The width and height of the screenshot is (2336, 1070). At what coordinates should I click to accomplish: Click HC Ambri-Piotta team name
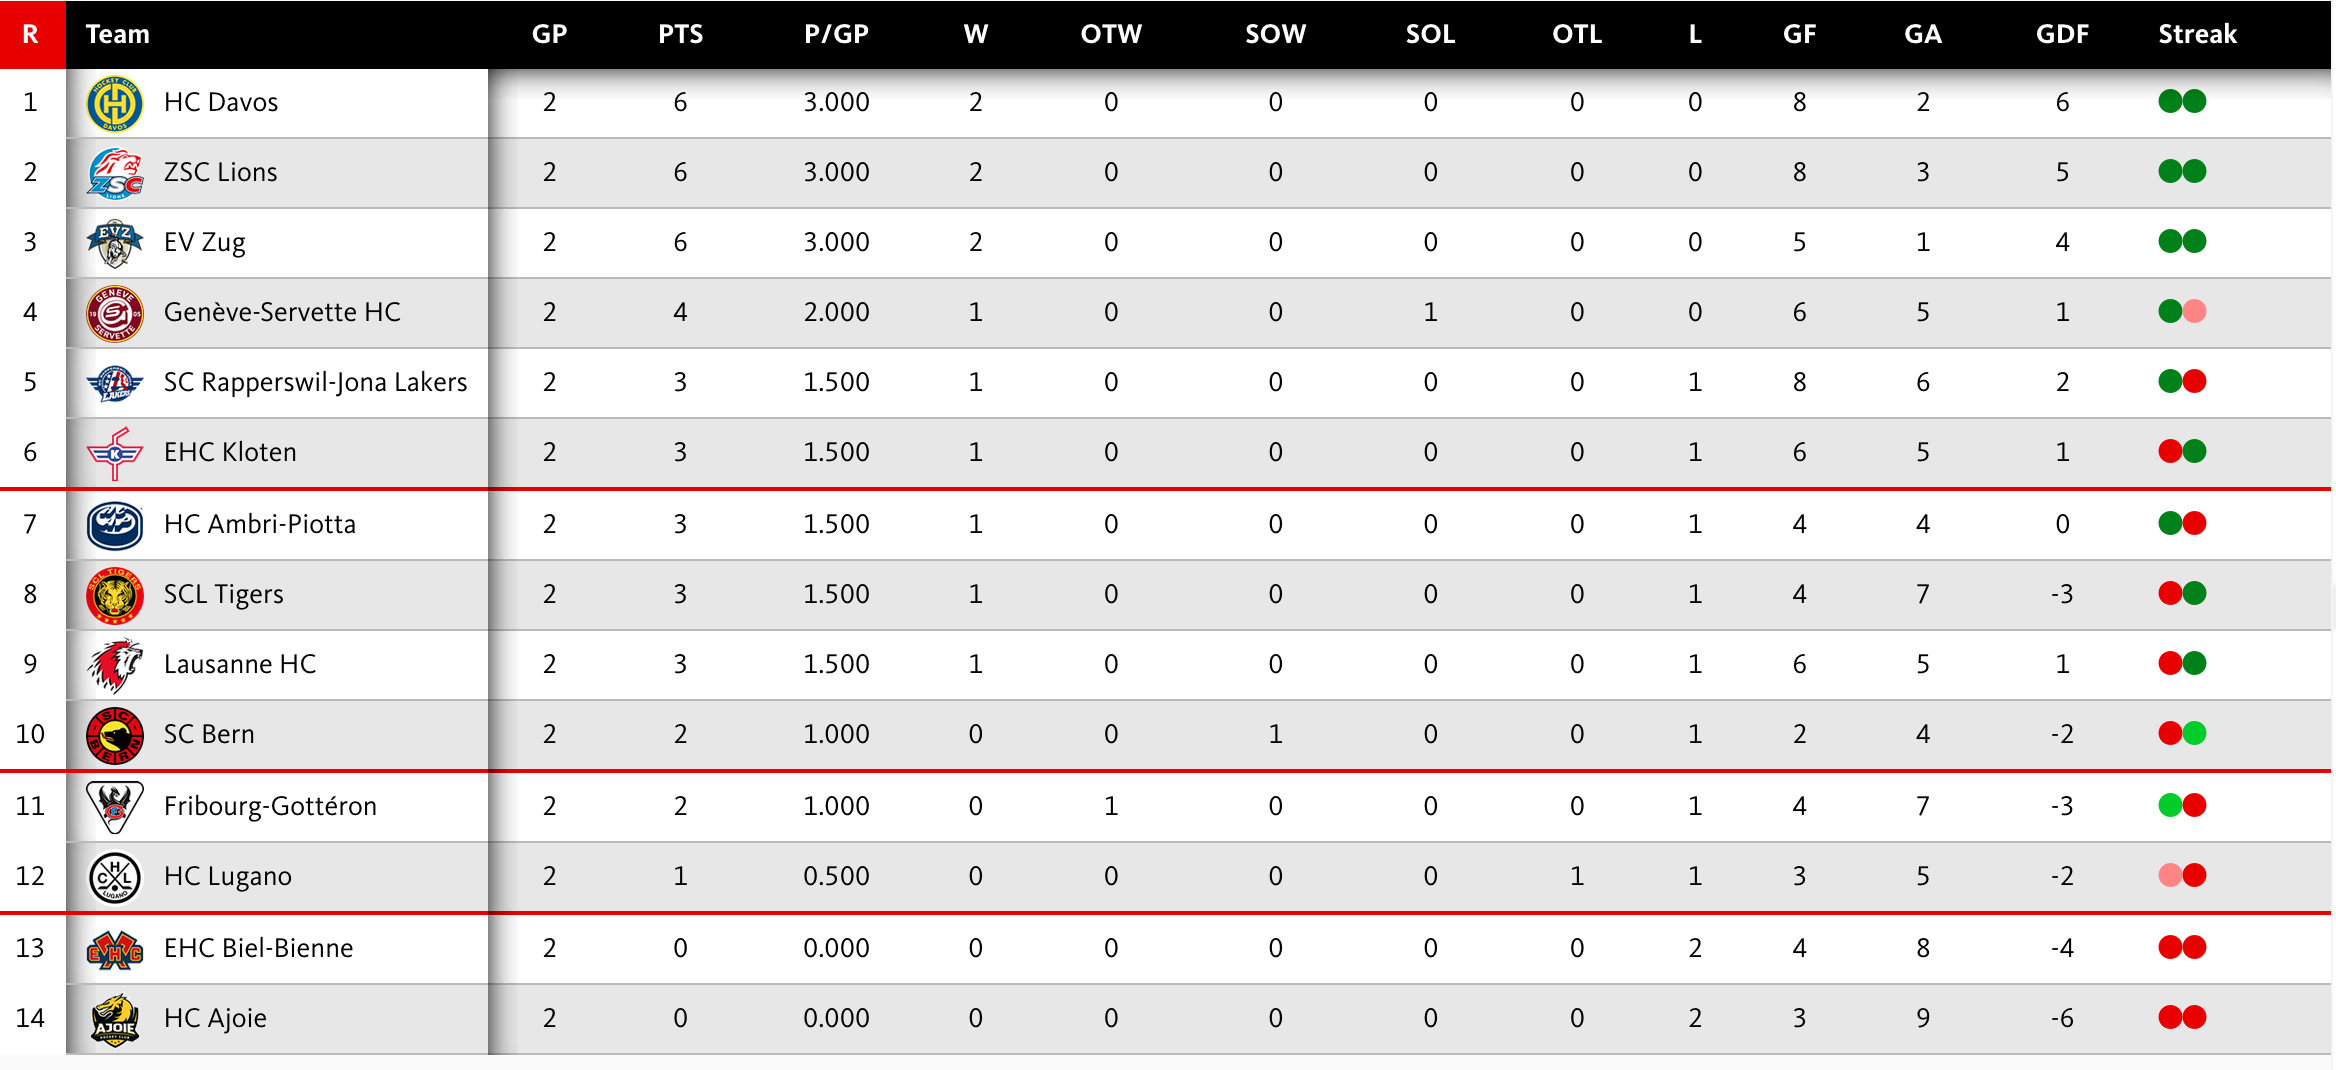pos(260,524)
